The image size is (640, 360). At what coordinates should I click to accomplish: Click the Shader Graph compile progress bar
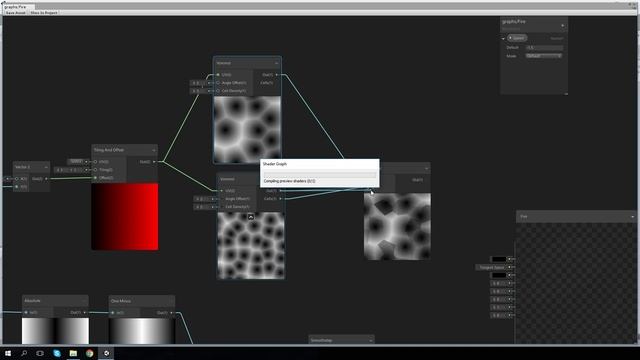click(320, 175)
